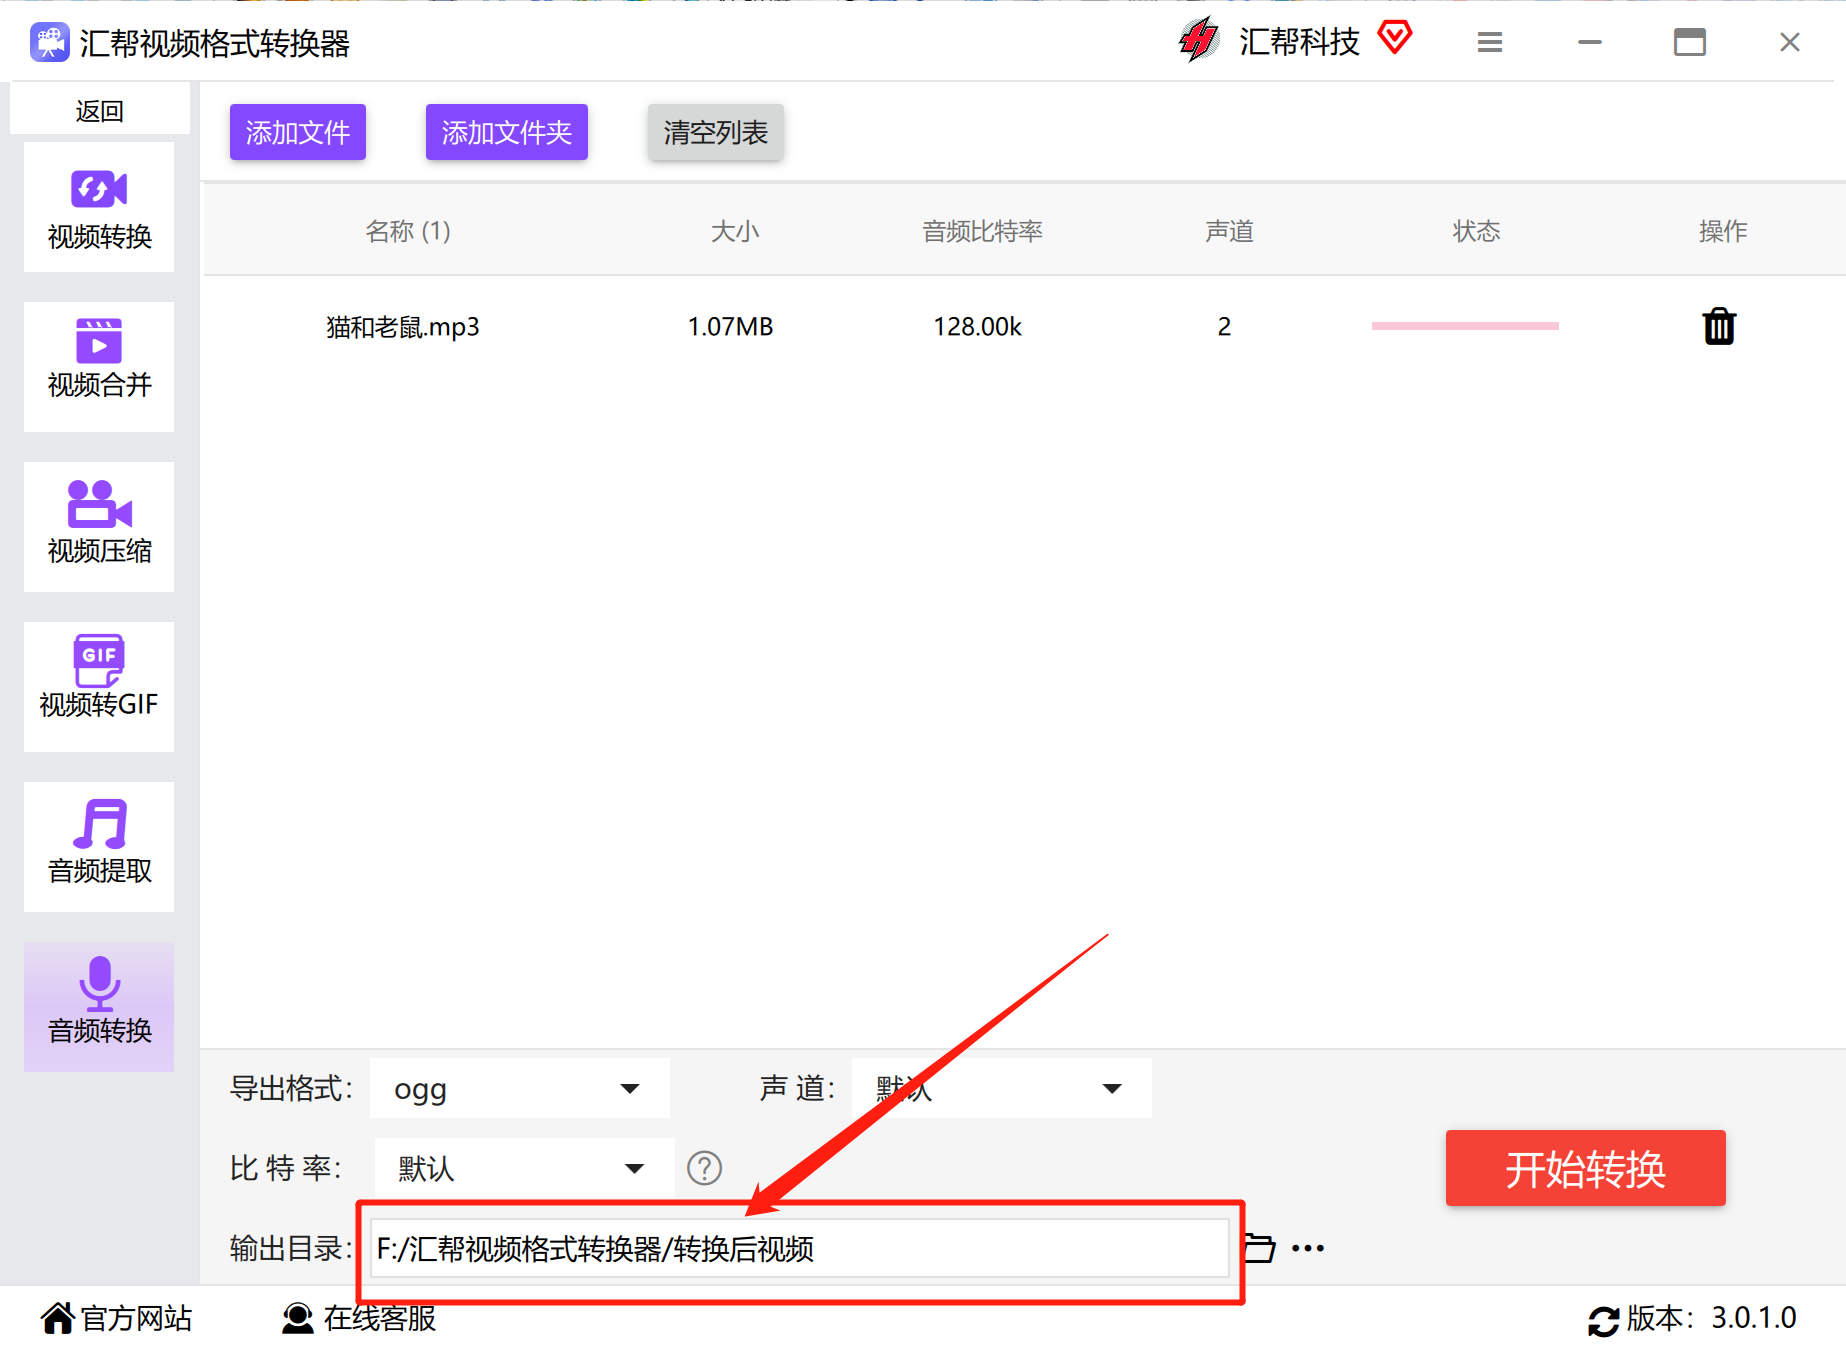Open the output folder icon
1846x1352 pixels.
1259,1248
